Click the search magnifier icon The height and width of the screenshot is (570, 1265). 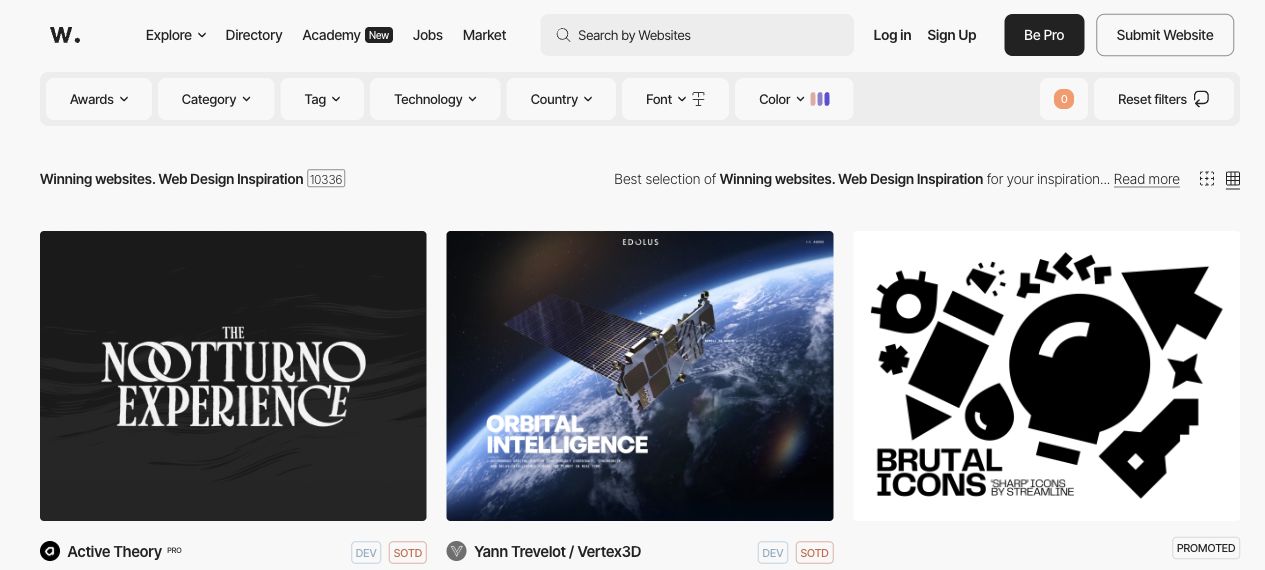564,35
